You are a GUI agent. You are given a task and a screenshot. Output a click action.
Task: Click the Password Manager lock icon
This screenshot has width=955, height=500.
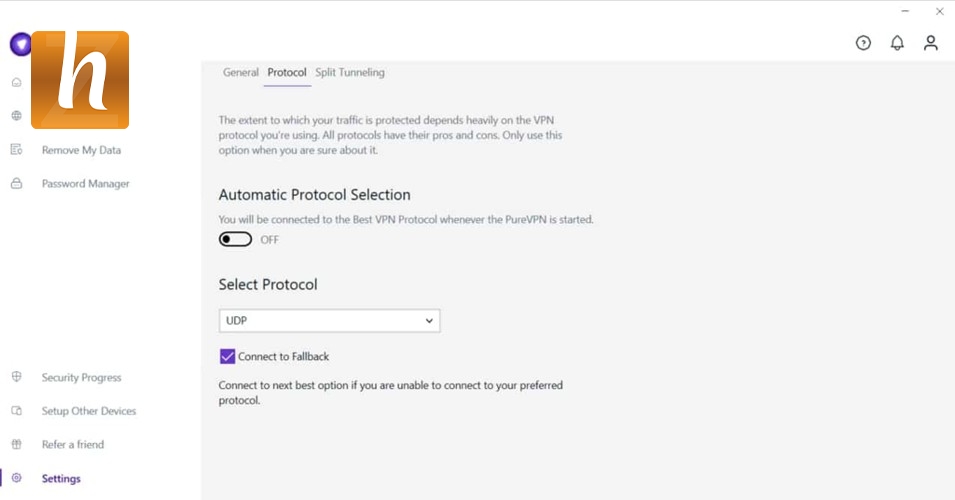(16, 184)
